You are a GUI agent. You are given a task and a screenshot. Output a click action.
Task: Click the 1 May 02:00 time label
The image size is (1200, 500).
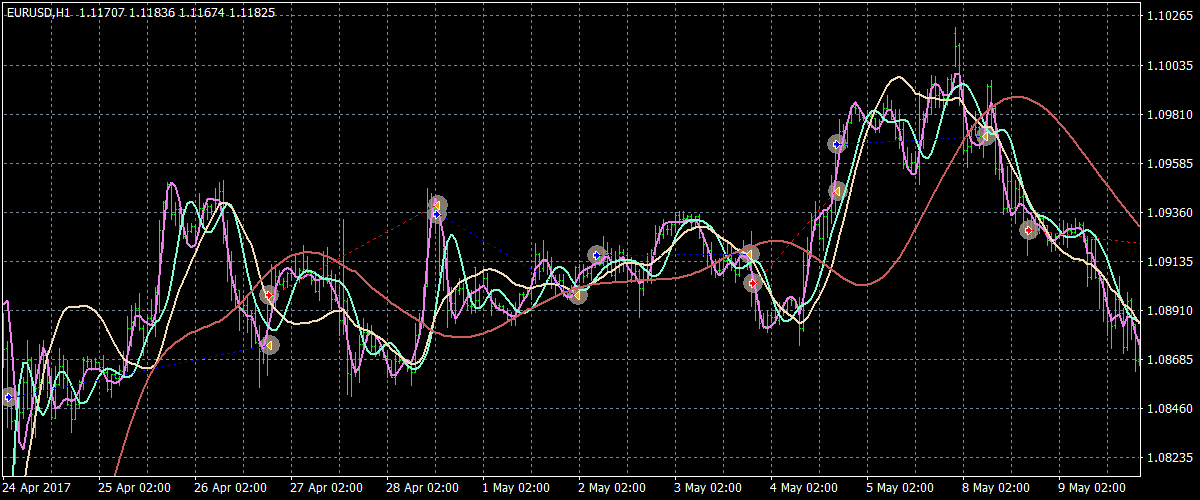tap(518, 488)
